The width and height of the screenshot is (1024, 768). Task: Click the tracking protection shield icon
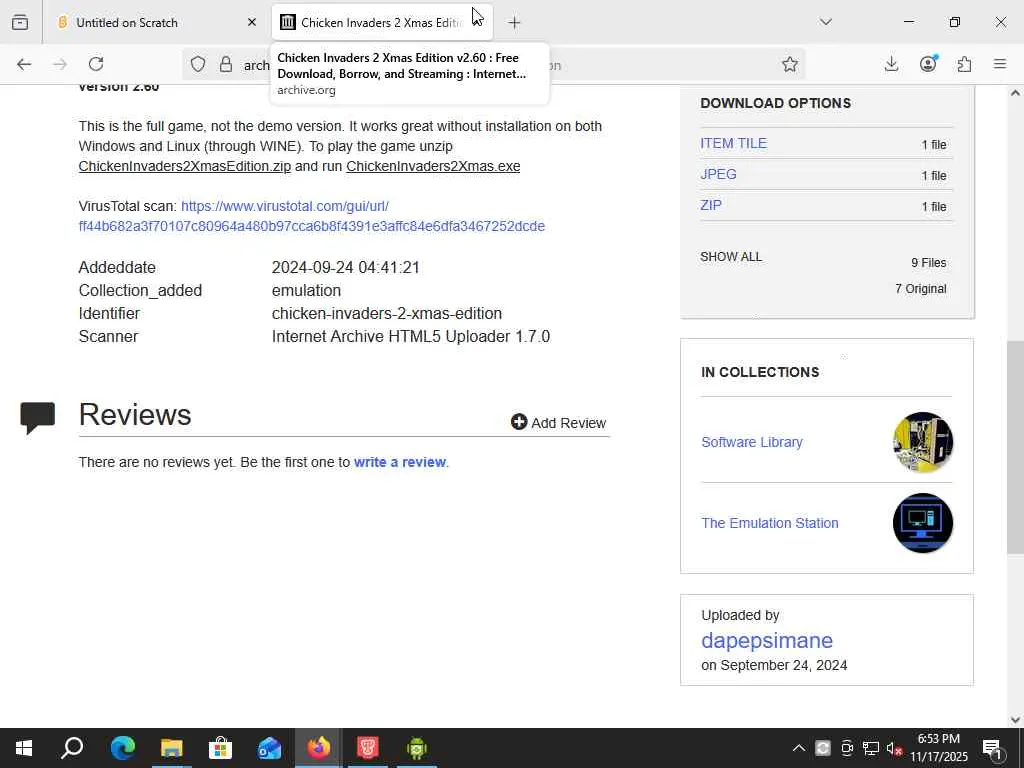[x=198, y=64]
